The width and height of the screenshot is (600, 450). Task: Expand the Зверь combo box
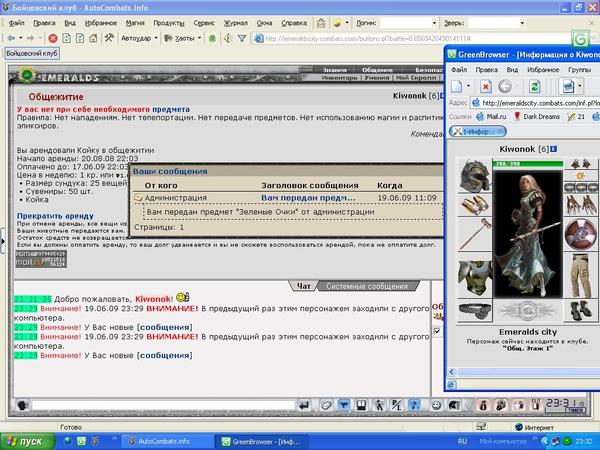click(x=522, y=23)
